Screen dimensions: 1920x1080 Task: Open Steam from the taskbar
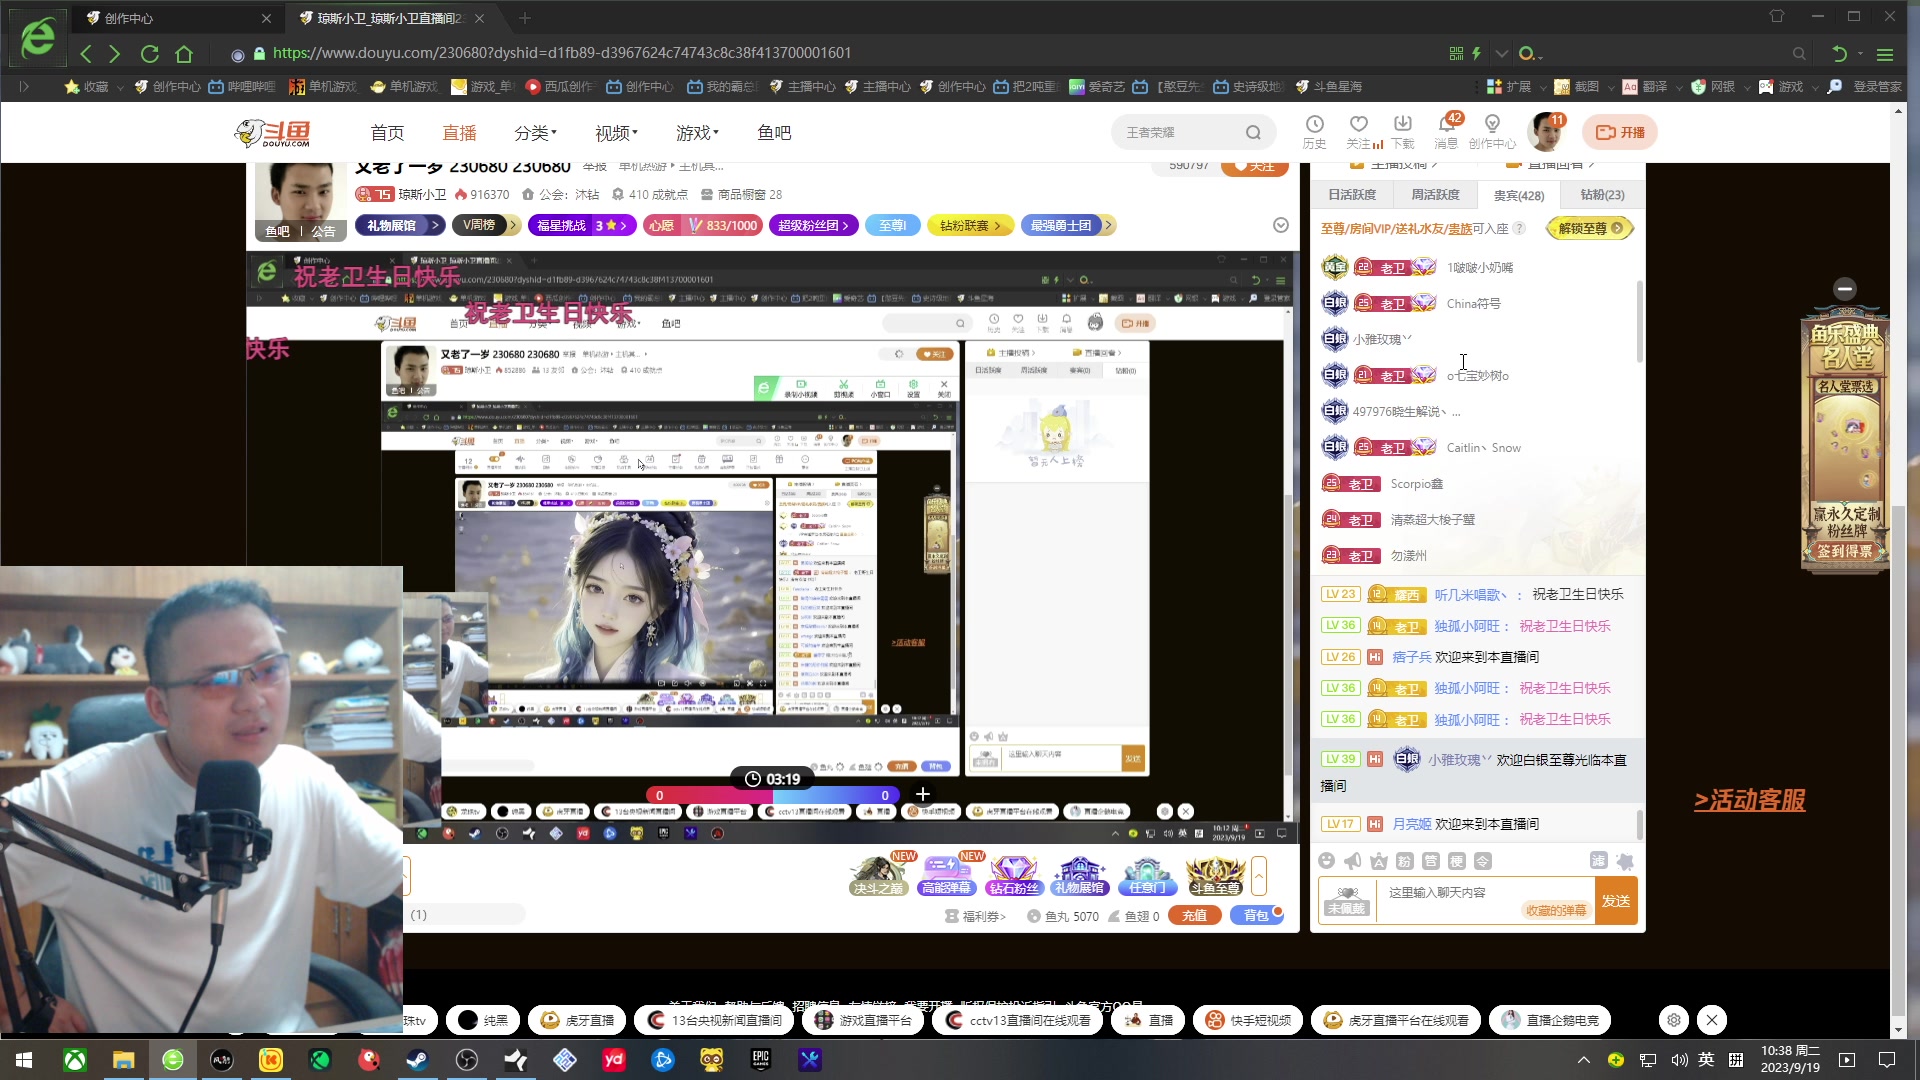[x=418, y=1060]
